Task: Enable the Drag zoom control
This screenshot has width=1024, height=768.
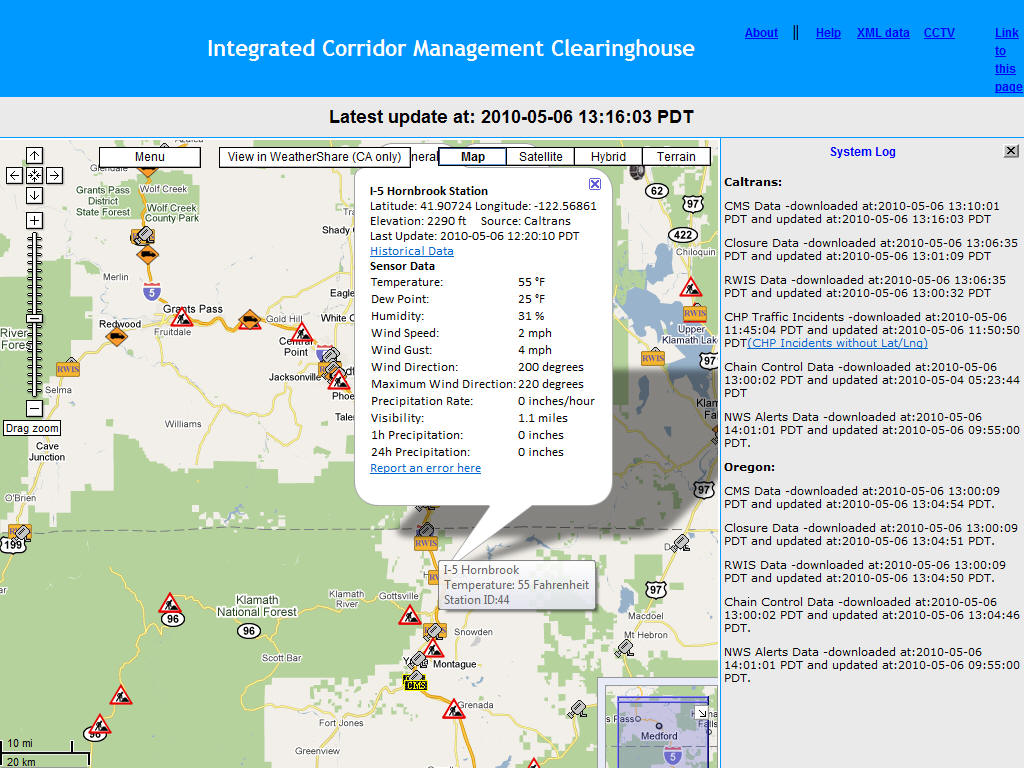Action: click(32, 428)
